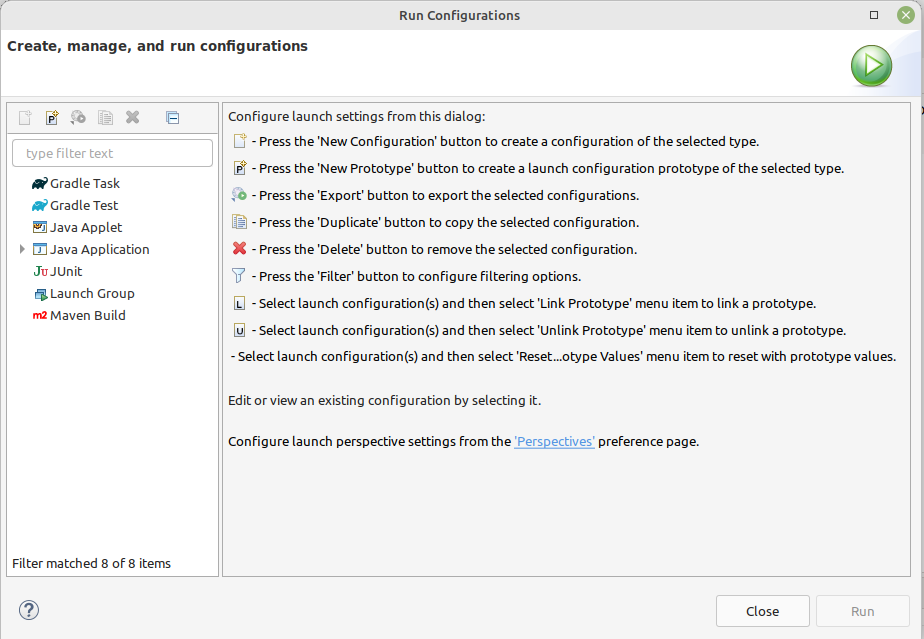Click the Run button
The height and width of the screenshot is (639, 924).
pyautogui.click(x=863, y=611)
